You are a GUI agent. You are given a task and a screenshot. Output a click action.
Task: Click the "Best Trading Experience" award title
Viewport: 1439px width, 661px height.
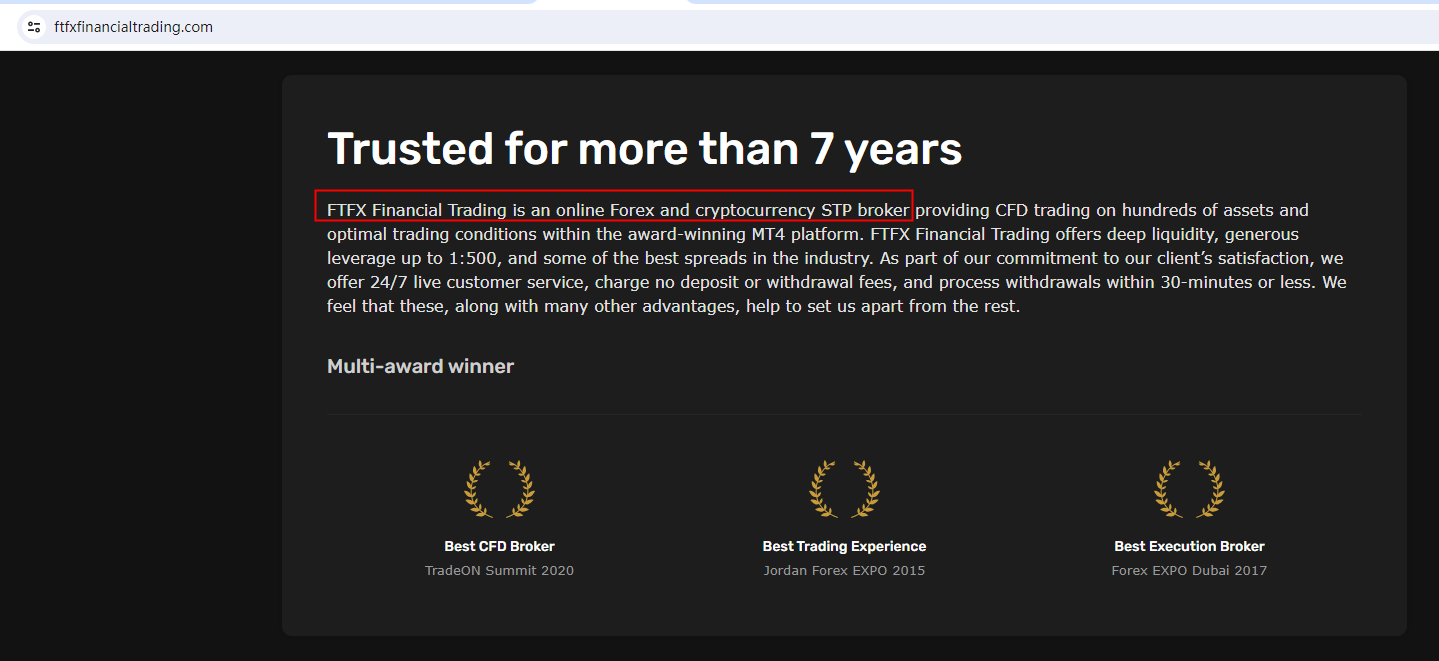[x=844, y=546]
